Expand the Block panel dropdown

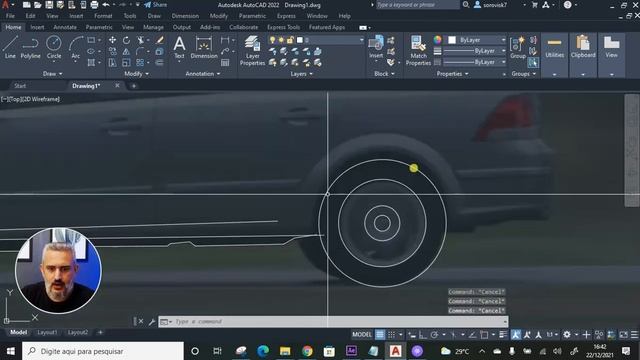(x=384, y=74)
